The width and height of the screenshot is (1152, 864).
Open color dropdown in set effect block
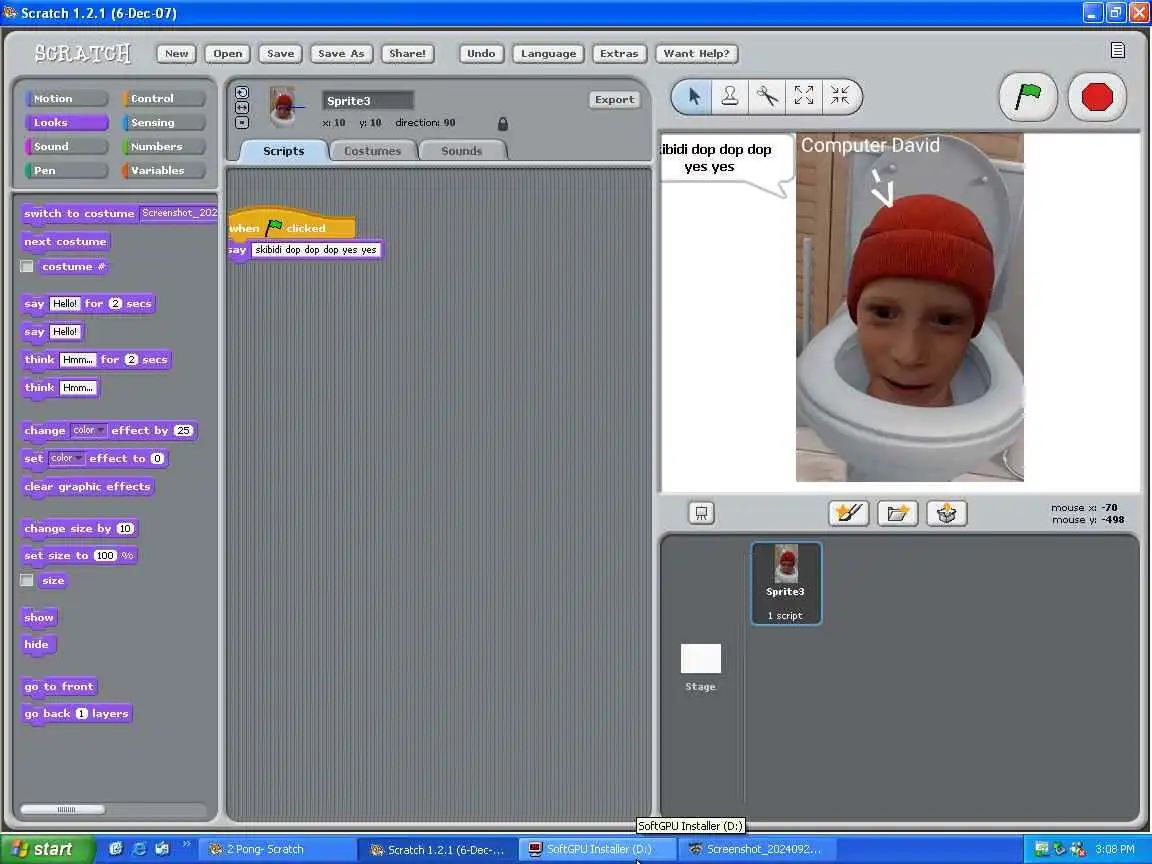coord(66,458)
